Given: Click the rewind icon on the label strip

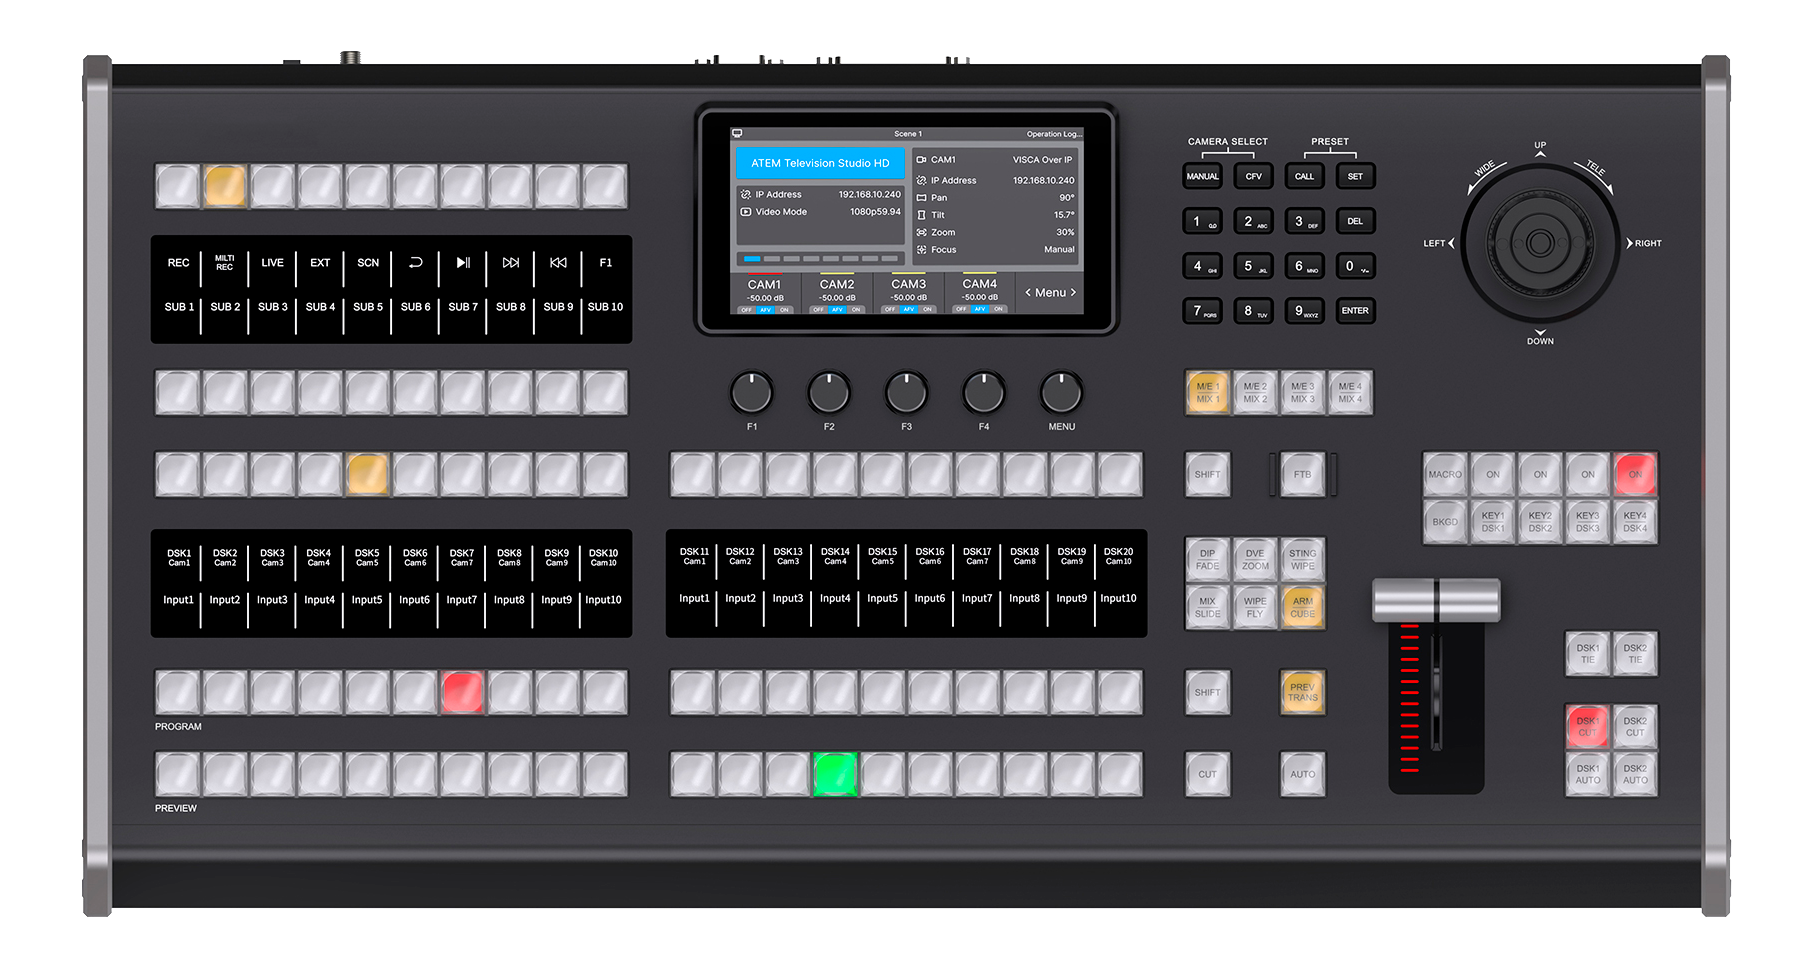Looking at the screenshot, I should point(558,263).
